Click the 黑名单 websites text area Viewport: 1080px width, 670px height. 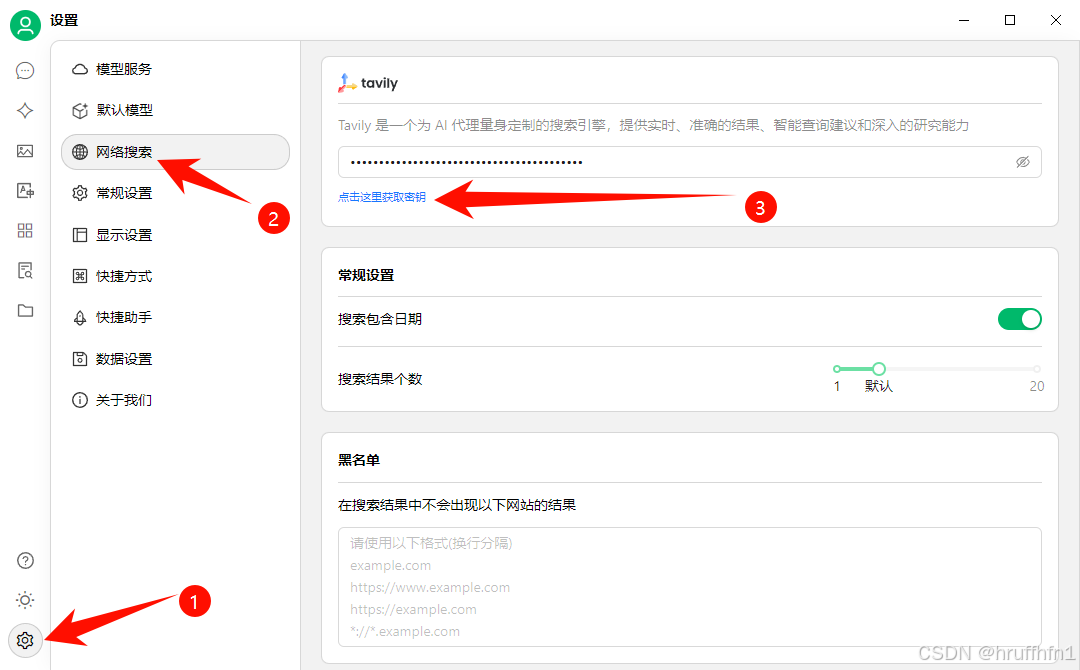pyautogui.click(x=689, y=587)
